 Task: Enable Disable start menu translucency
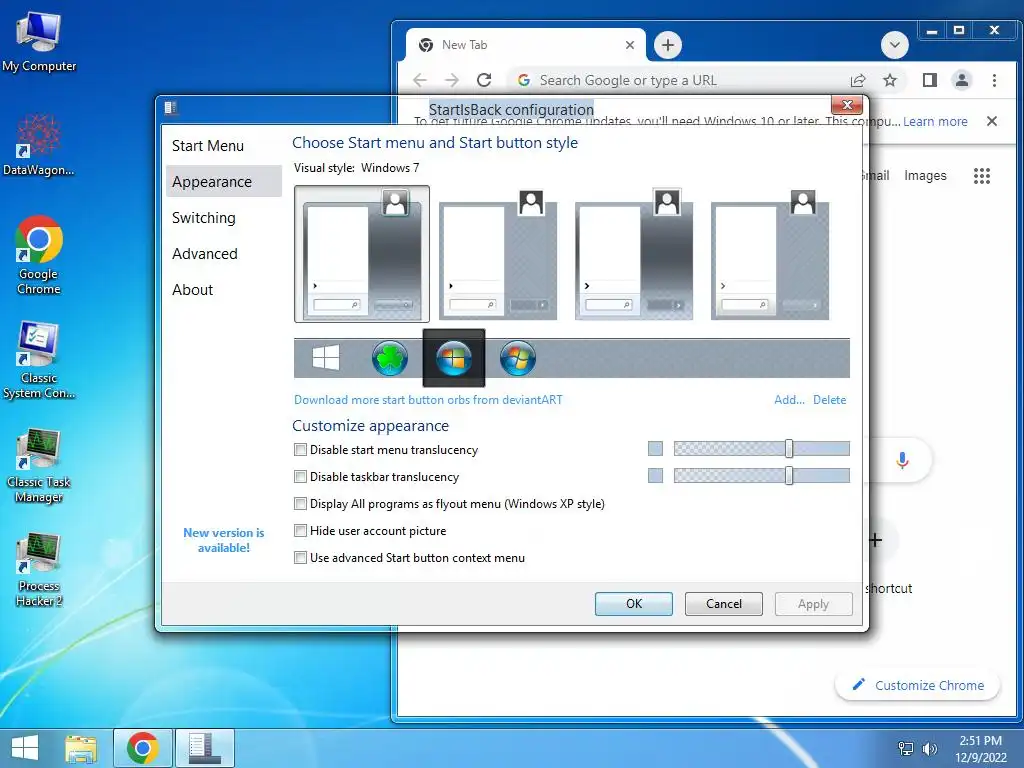300,450
